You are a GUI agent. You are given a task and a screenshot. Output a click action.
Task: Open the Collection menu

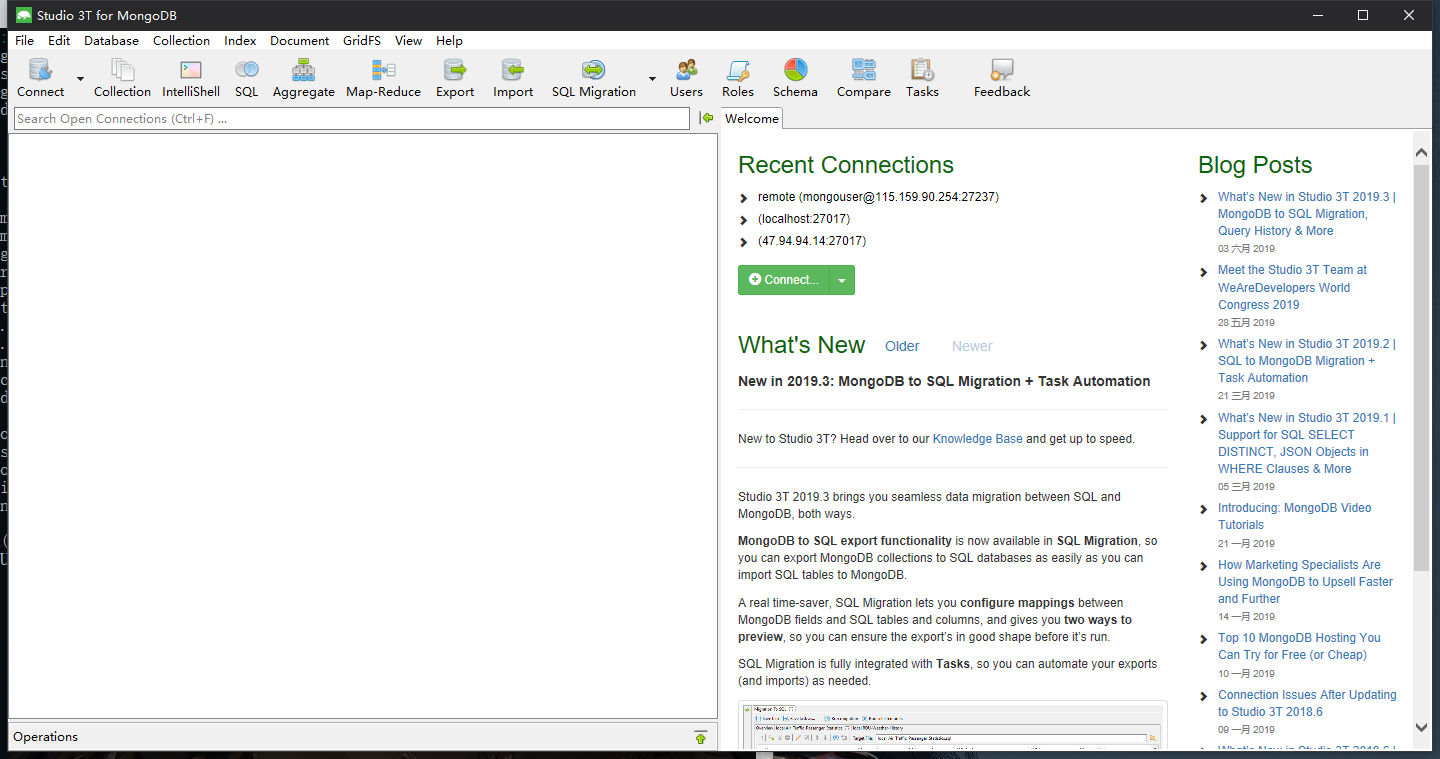181,41
